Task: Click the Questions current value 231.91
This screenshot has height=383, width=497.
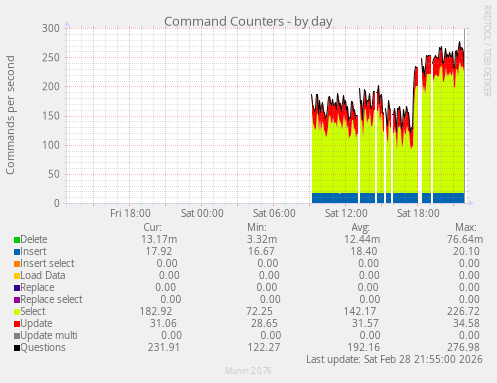Action: [x=164, y=347]
